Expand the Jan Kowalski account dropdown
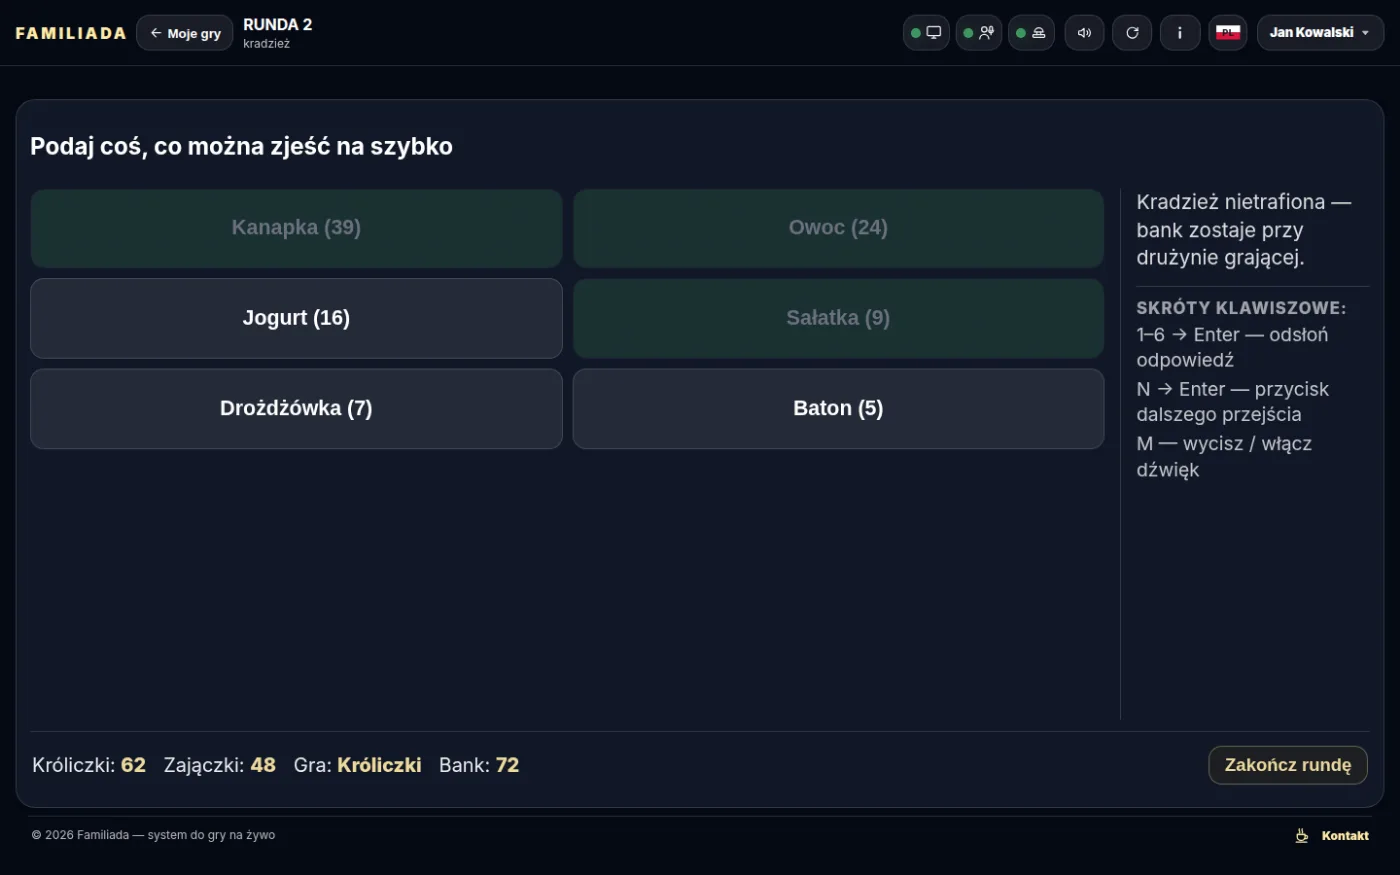Screen dimensions: 1400x875 click(1320, 33)
